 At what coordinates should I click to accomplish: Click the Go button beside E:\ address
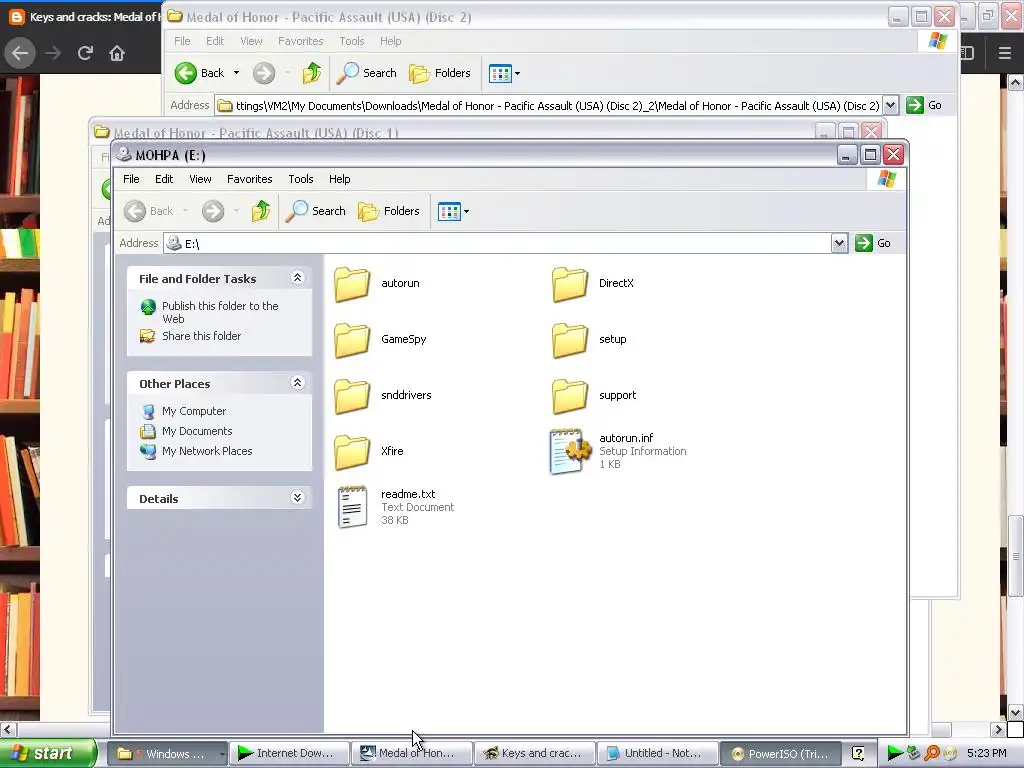coord(873,243)
